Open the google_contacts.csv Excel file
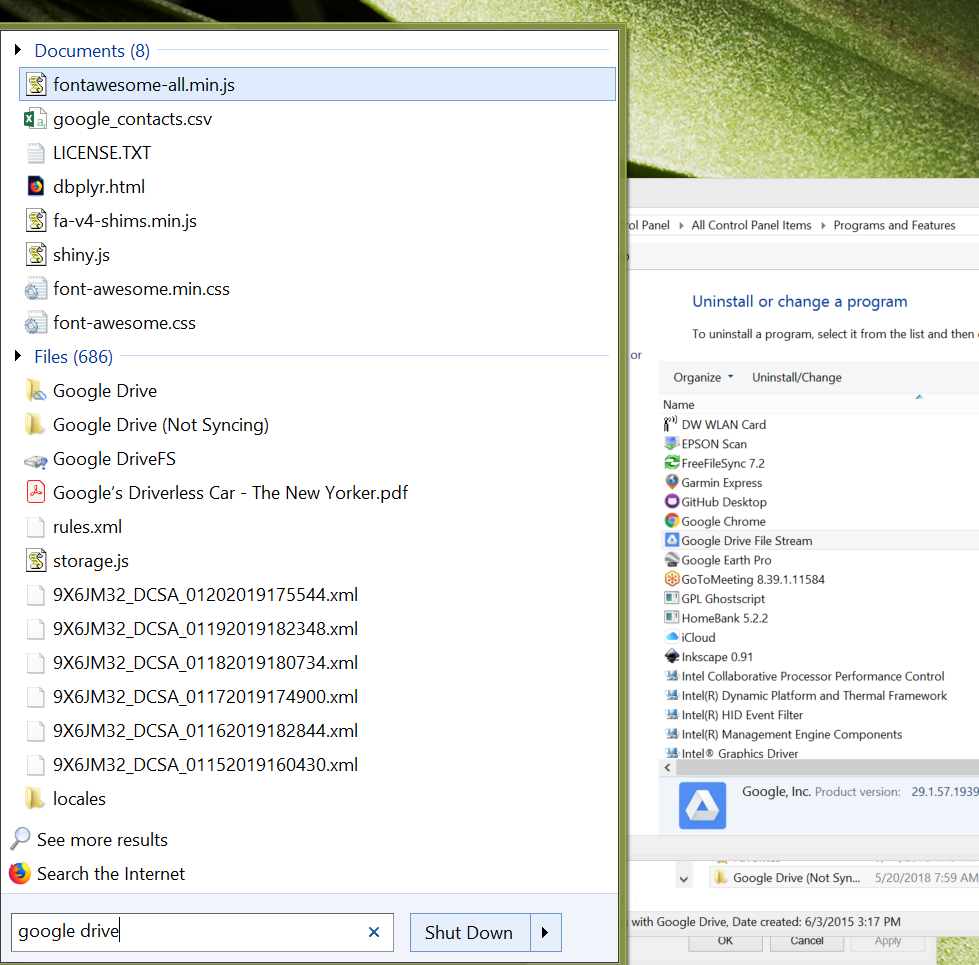 click(130, 118)
